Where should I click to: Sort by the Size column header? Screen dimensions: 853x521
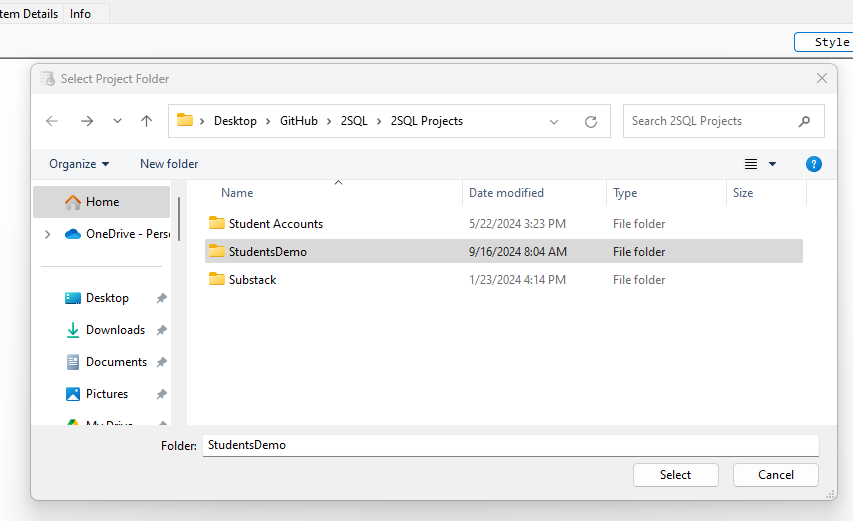[743, 193]
